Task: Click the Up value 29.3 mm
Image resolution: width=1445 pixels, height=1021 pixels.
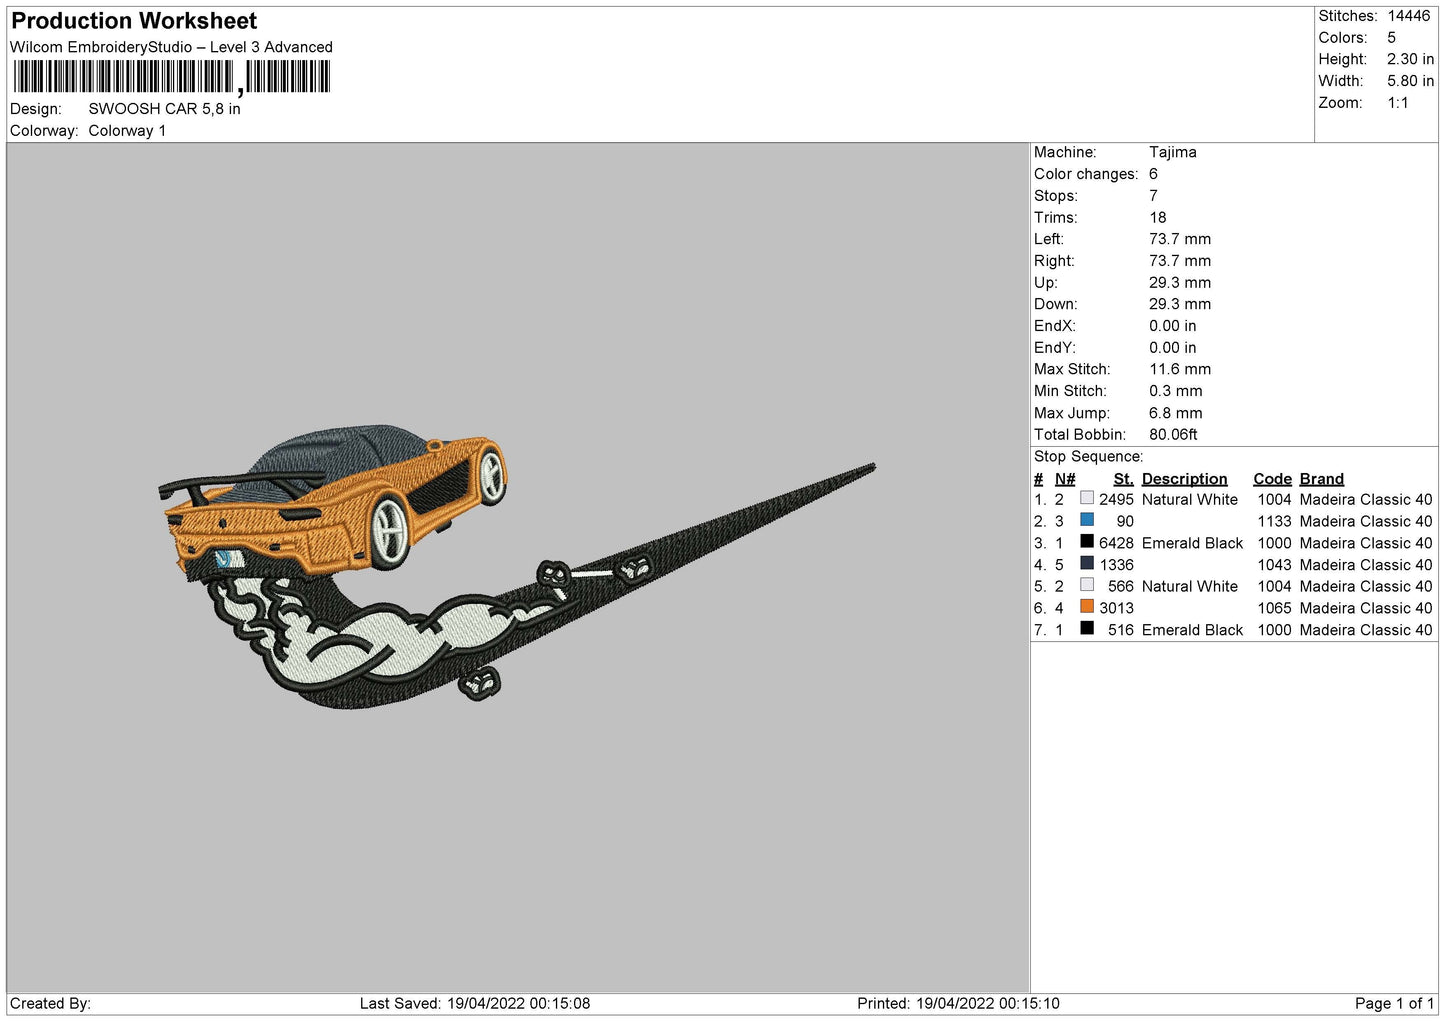Action: click(1180, 283)
